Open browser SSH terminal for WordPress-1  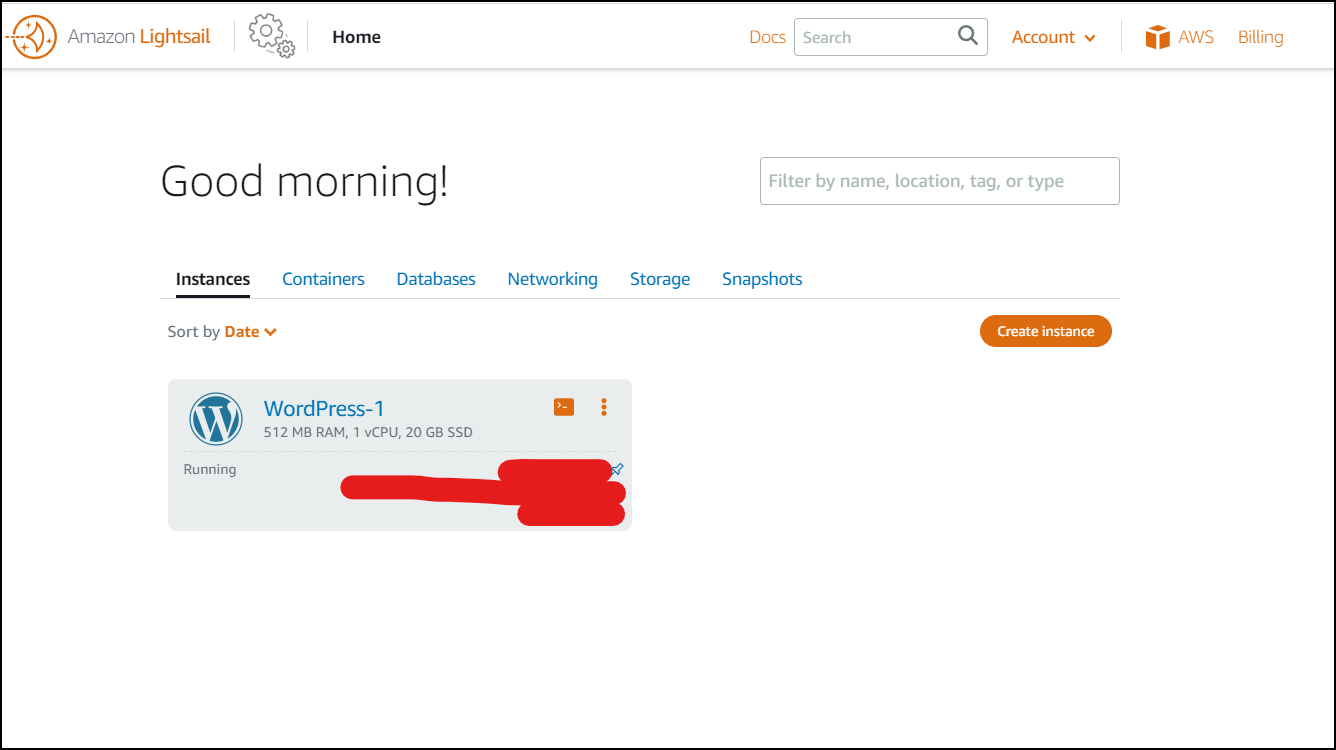click(564, 406)
